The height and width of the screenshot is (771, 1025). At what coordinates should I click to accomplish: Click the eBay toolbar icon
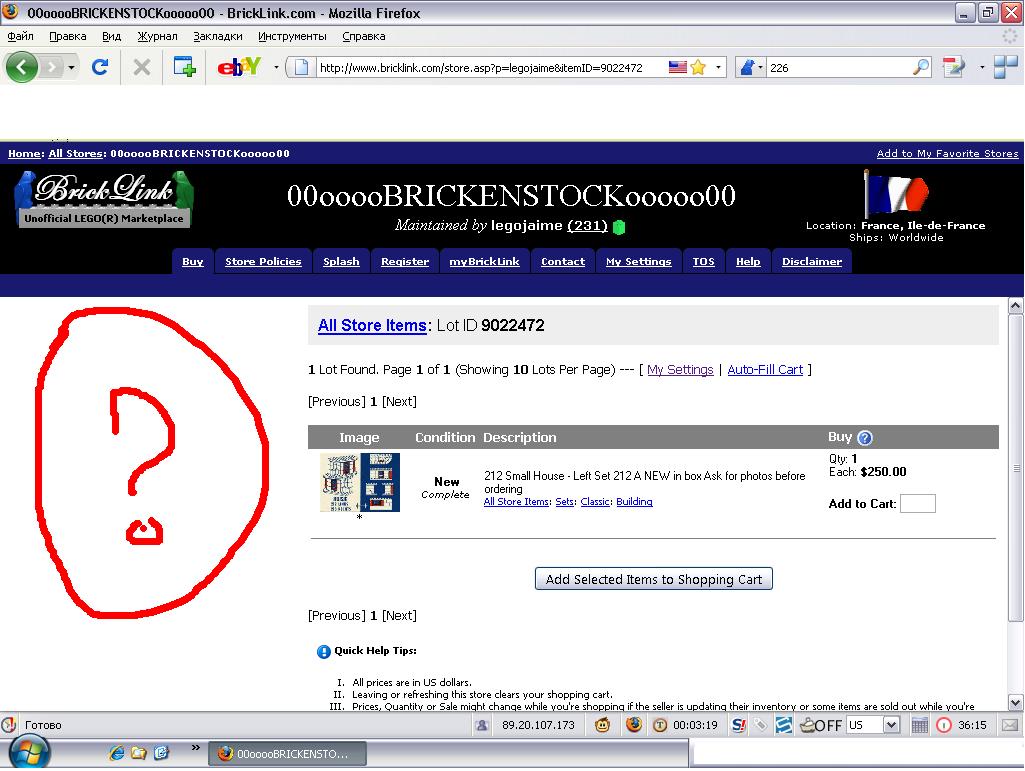click(239, 67)
